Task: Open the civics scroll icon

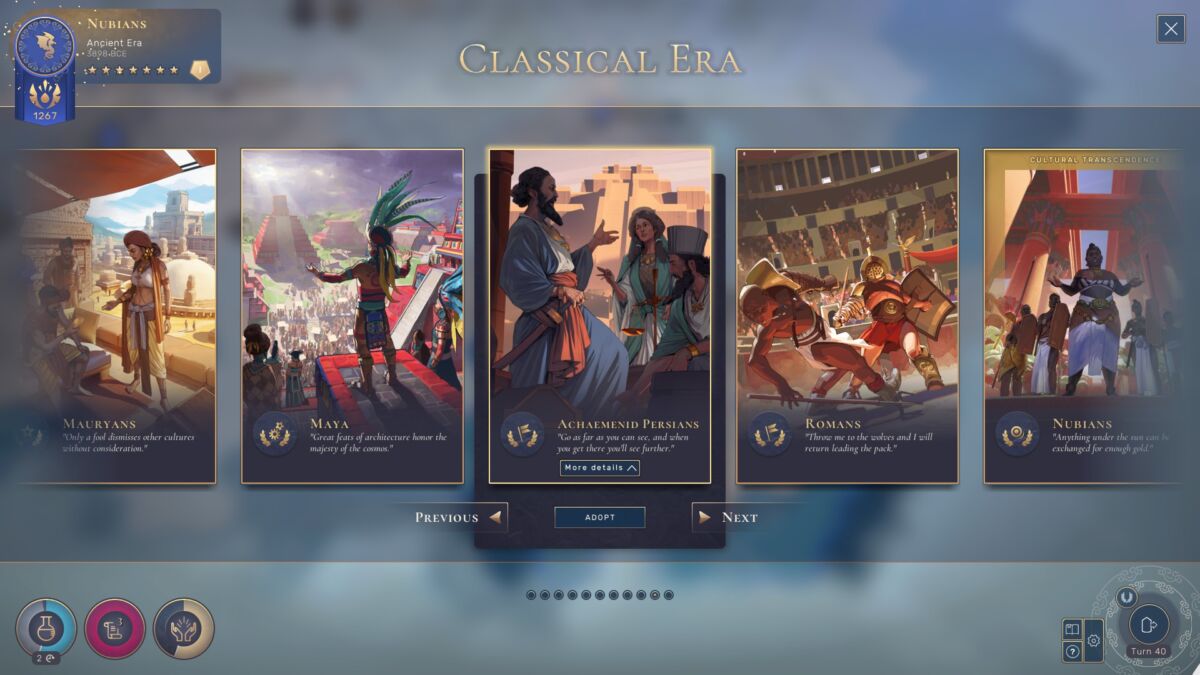Action: pyautogui.click(x=115, y=628)
